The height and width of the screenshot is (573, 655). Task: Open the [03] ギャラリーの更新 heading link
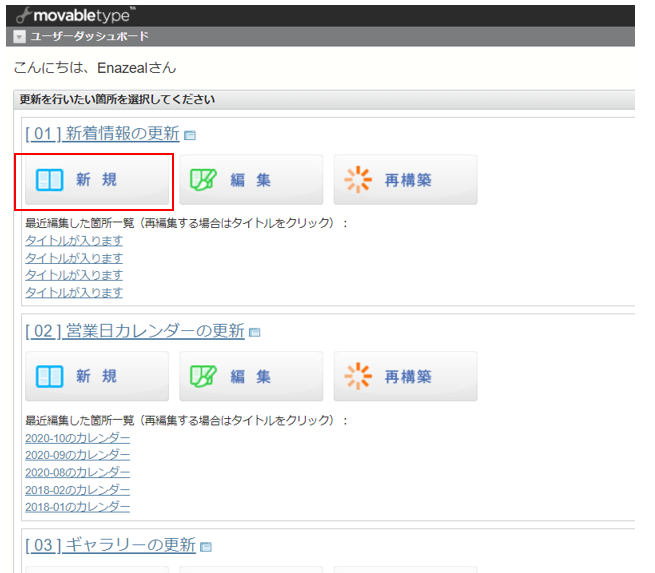110,545
